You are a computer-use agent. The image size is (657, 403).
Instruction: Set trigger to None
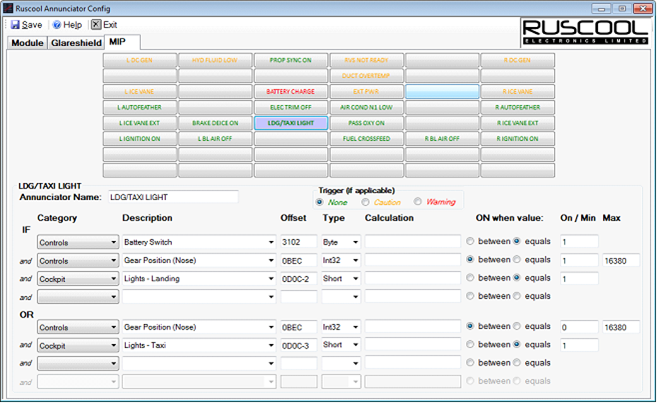[320, 202]
